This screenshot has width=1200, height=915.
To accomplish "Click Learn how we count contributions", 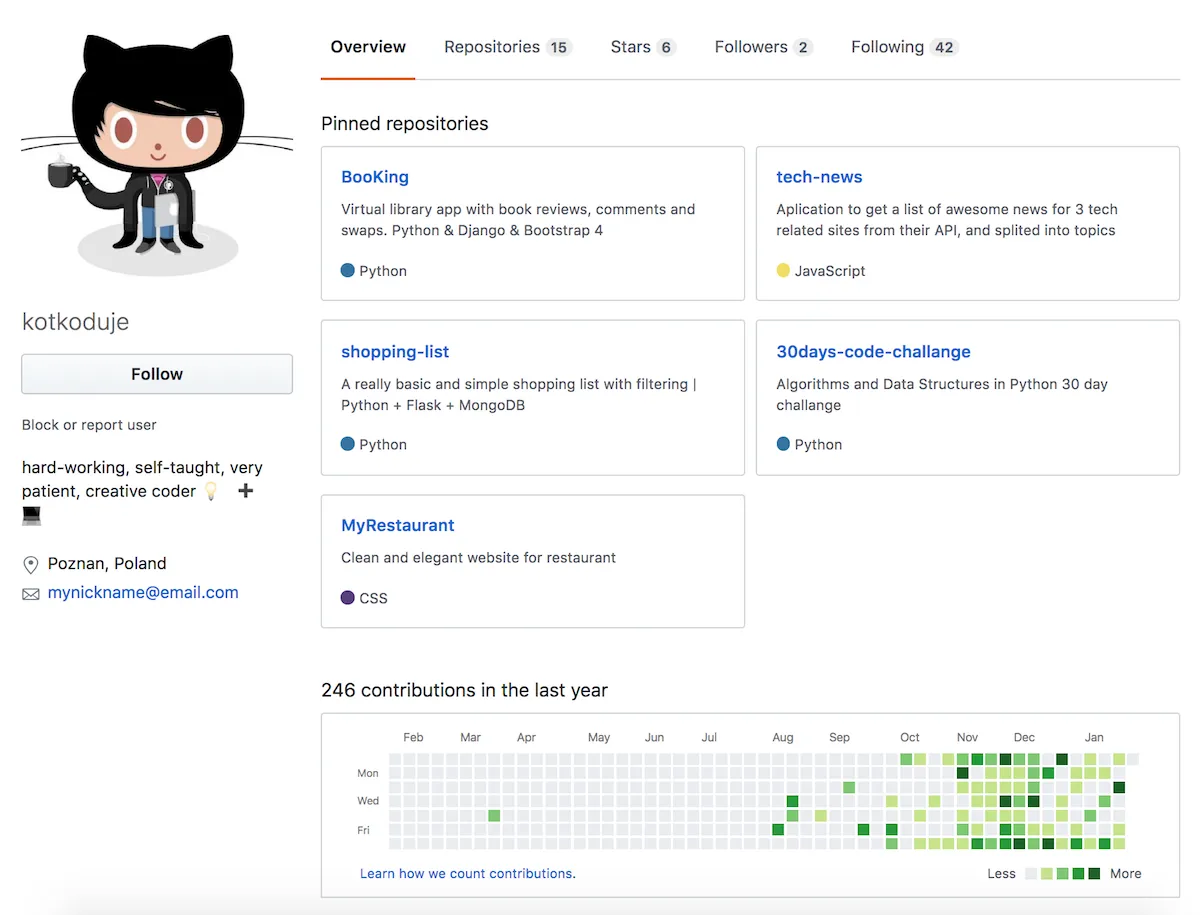I will pos(468,874).
